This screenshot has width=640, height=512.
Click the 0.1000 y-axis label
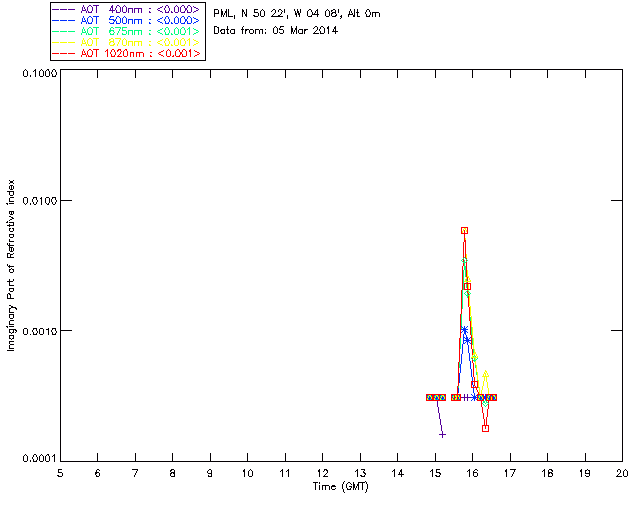click(x=39, y=73)
